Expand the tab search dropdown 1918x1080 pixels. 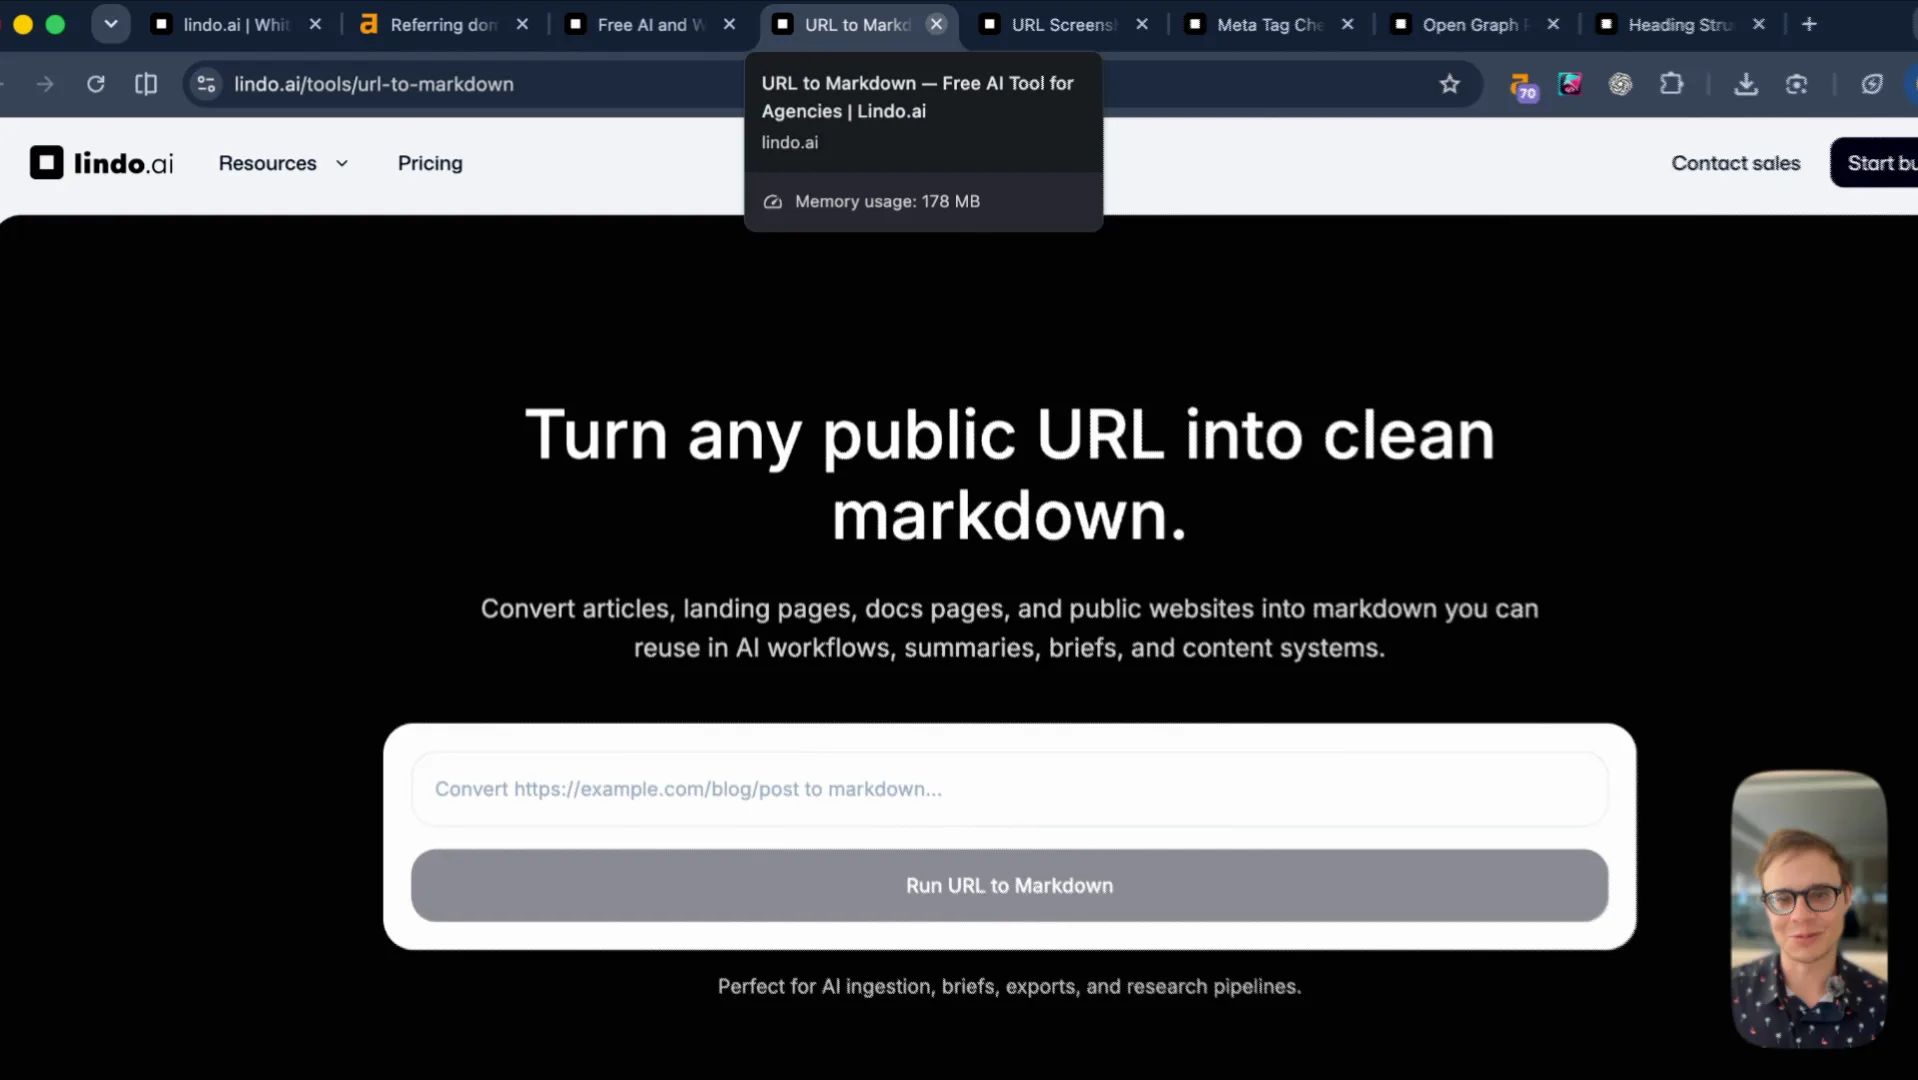[111, 24]
